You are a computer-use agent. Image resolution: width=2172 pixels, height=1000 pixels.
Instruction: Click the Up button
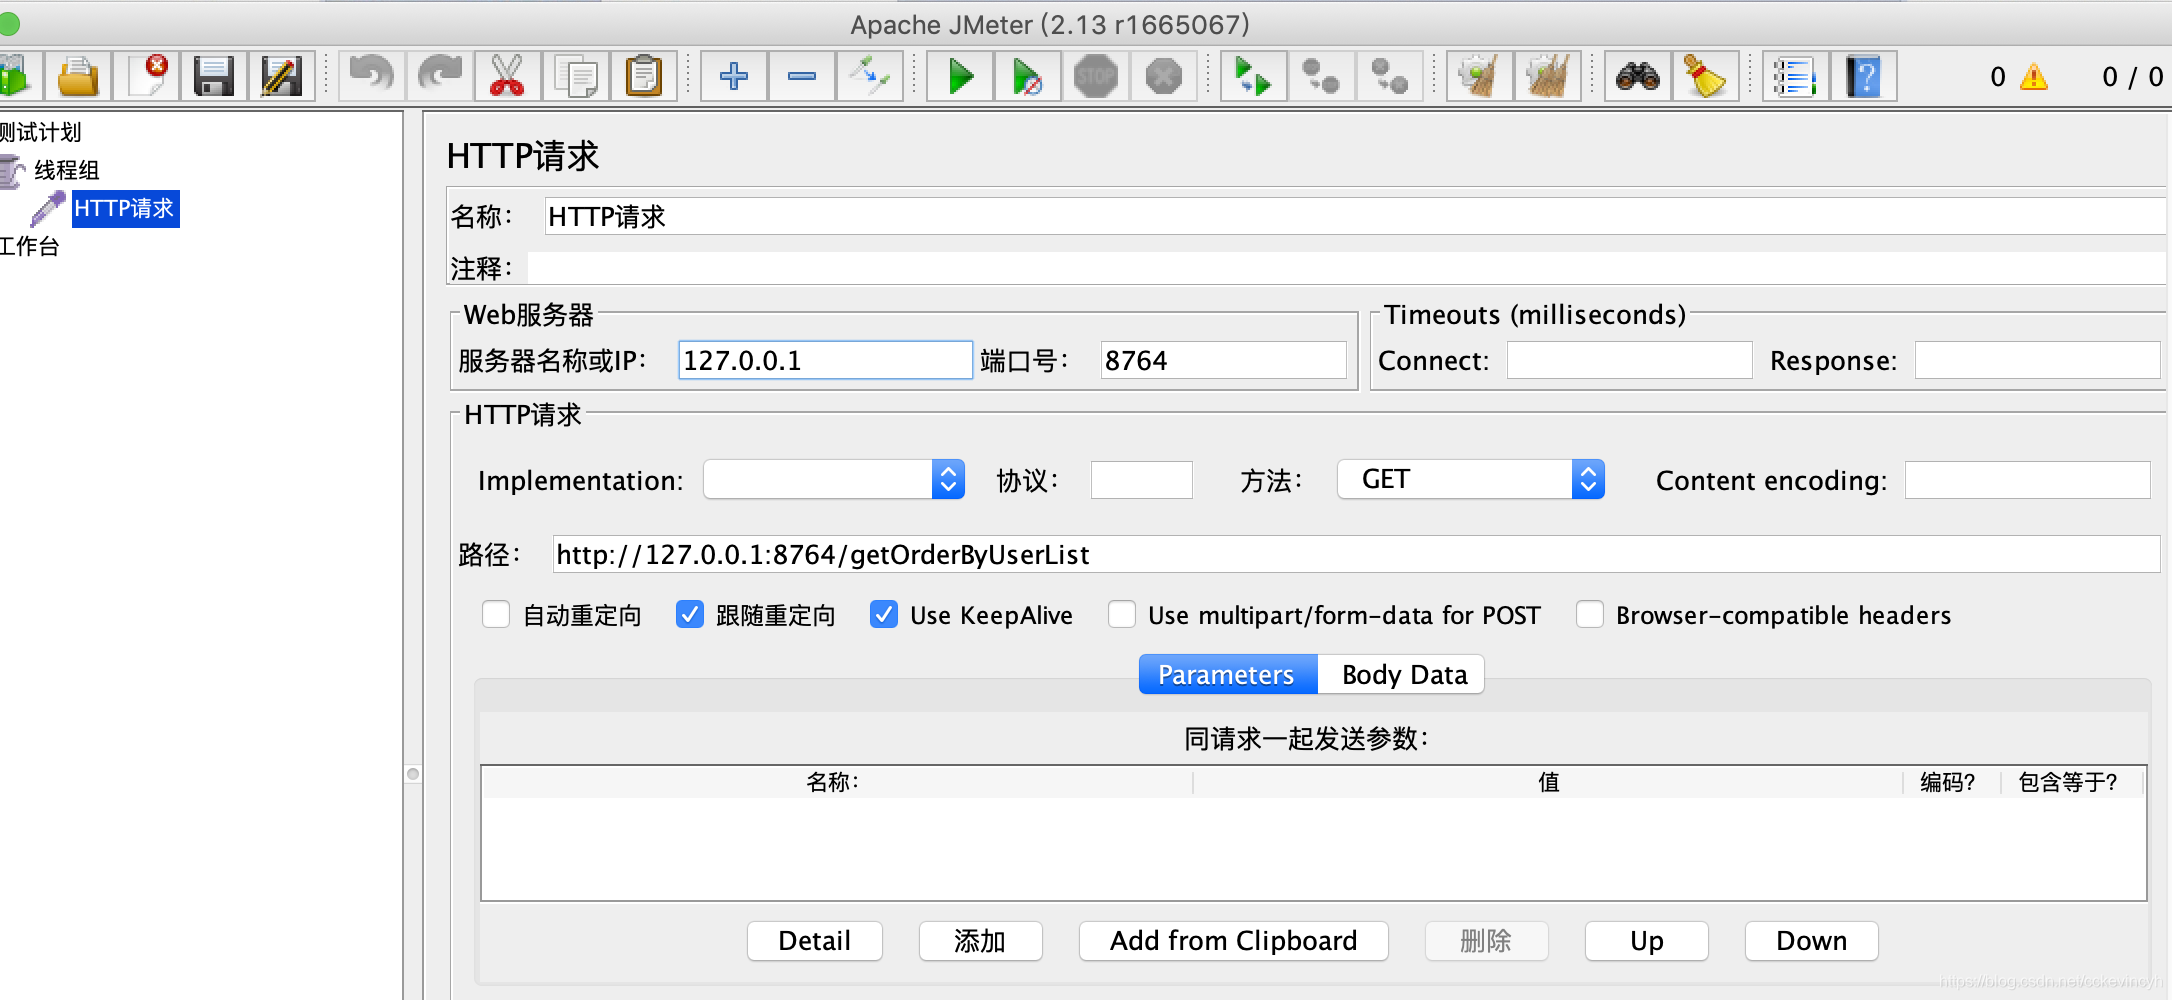click(1647, 941)
